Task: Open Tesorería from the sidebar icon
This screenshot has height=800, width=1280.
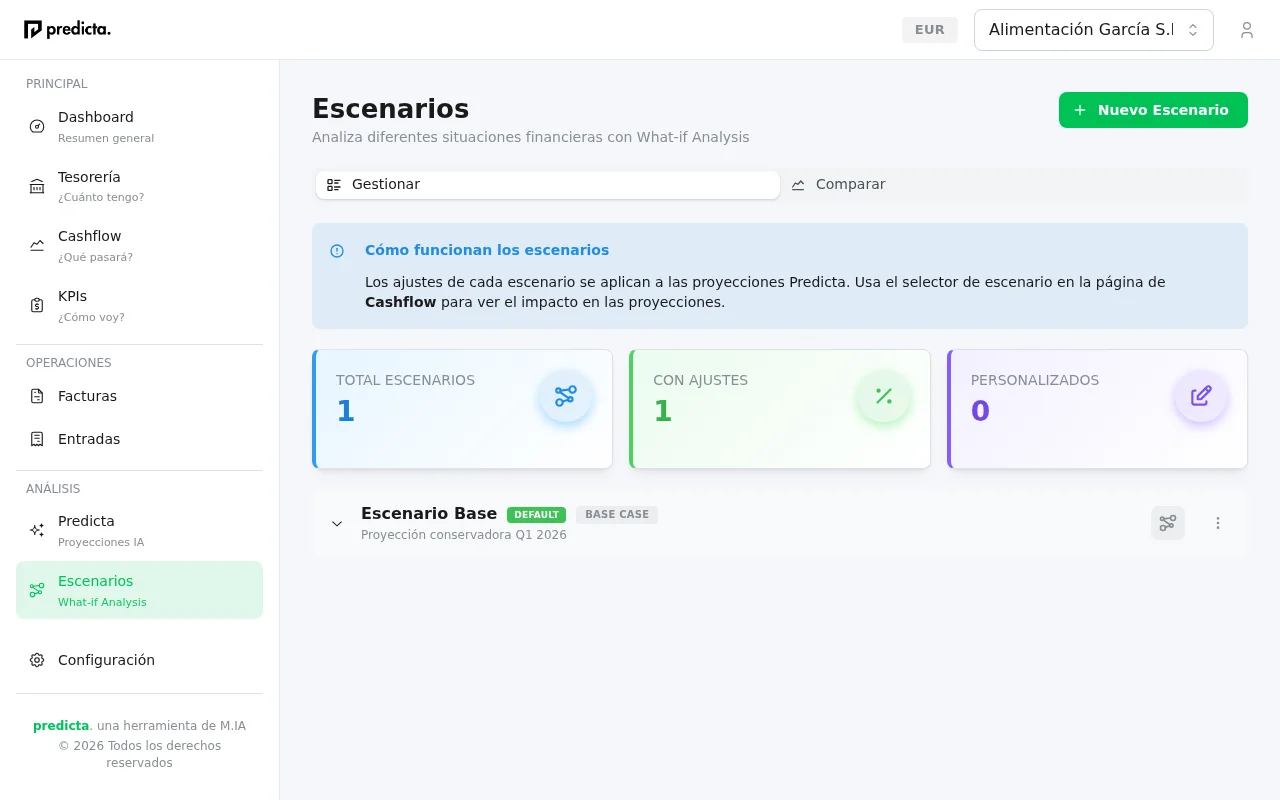Action: click(x=37, y=186)
